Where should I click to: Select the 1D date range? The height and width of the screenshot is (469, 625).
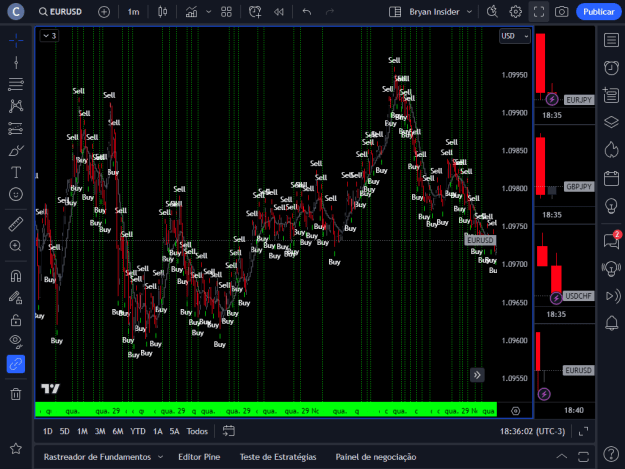tap(47, 431)
